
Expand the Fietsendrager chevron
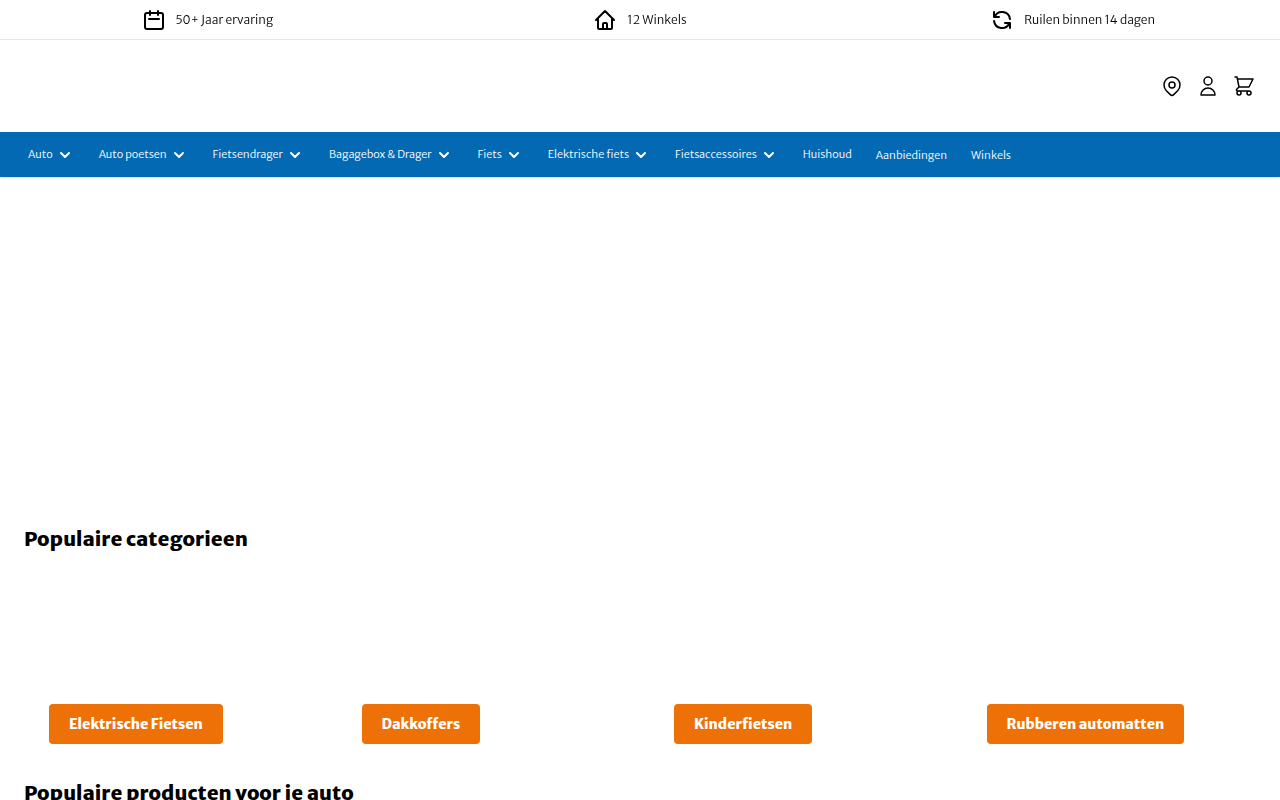point(295,155)
